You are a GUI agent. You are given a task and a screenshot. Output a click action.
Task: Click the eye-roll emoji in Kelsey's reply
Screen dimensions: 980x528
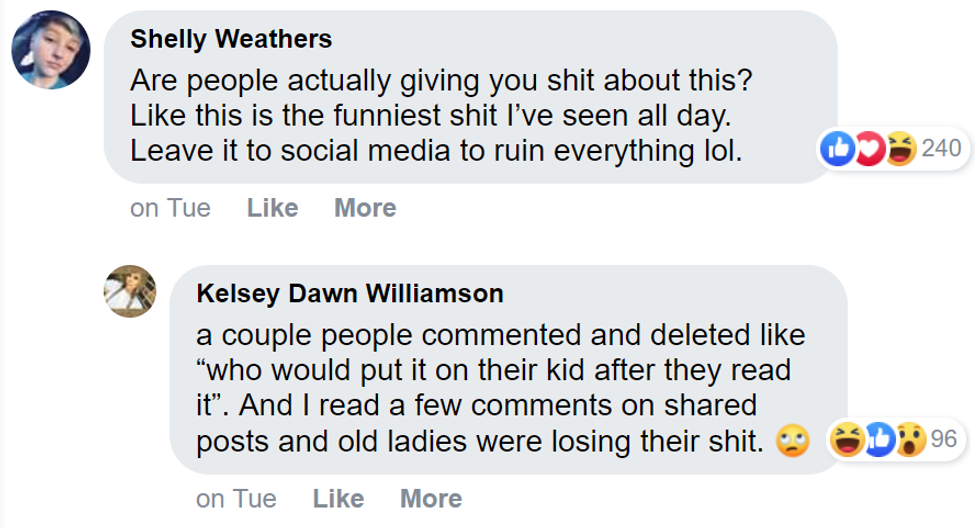pos(791,441)
